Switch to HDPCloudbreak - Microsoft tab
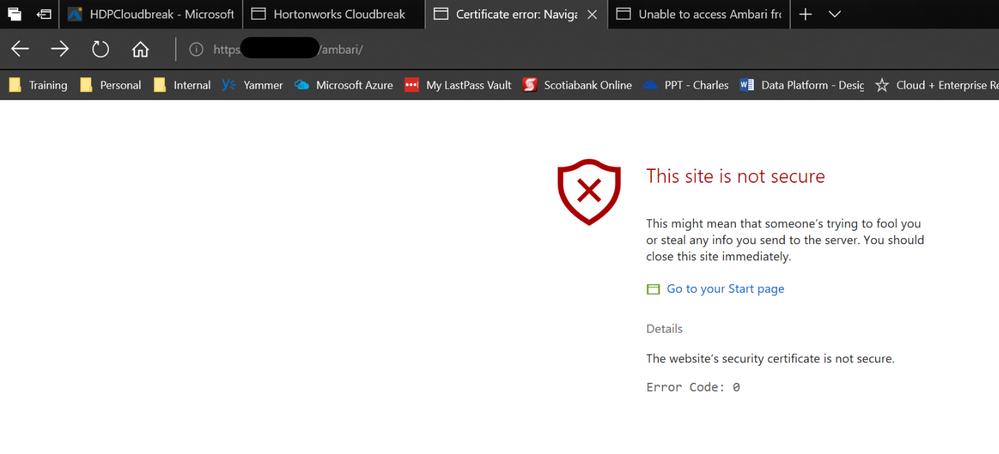 click(x=151, y=14)
